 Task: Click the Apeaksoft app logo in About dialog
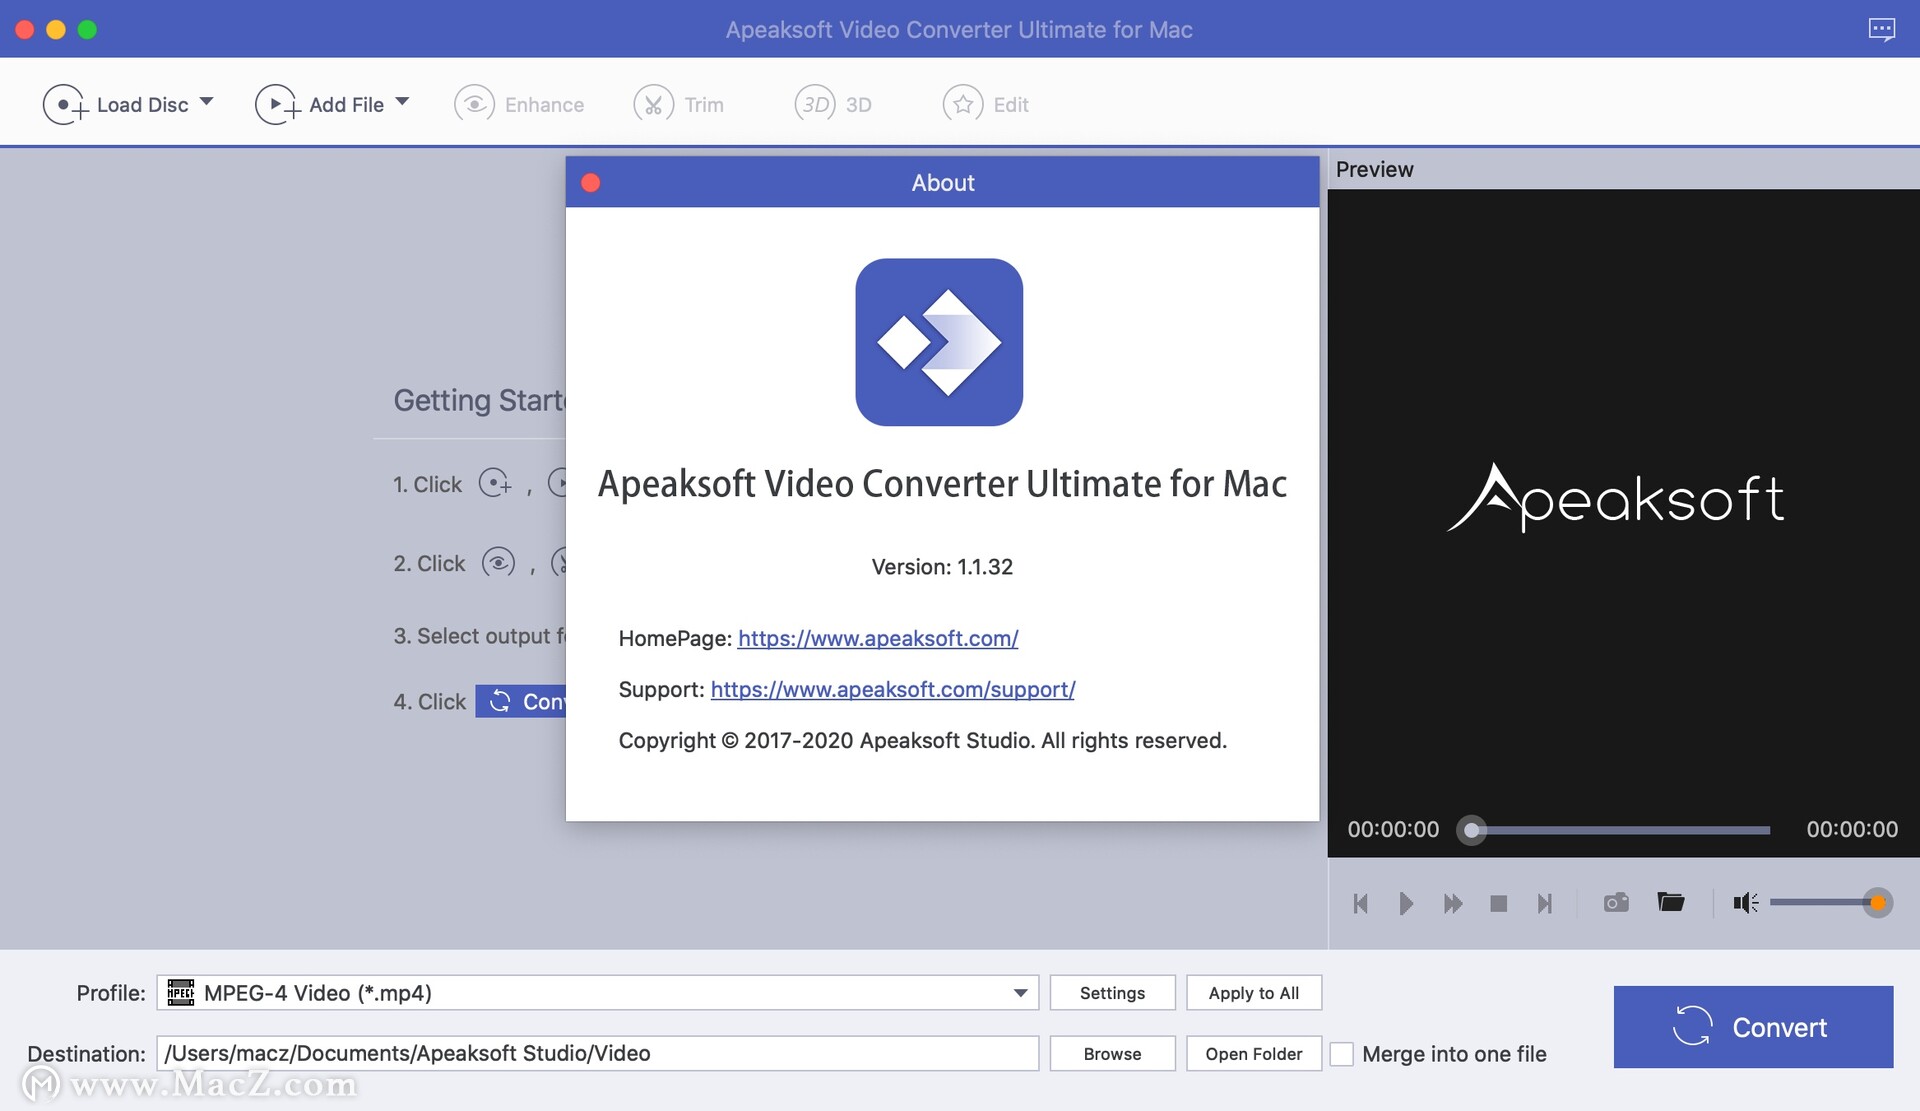[939, 342]
